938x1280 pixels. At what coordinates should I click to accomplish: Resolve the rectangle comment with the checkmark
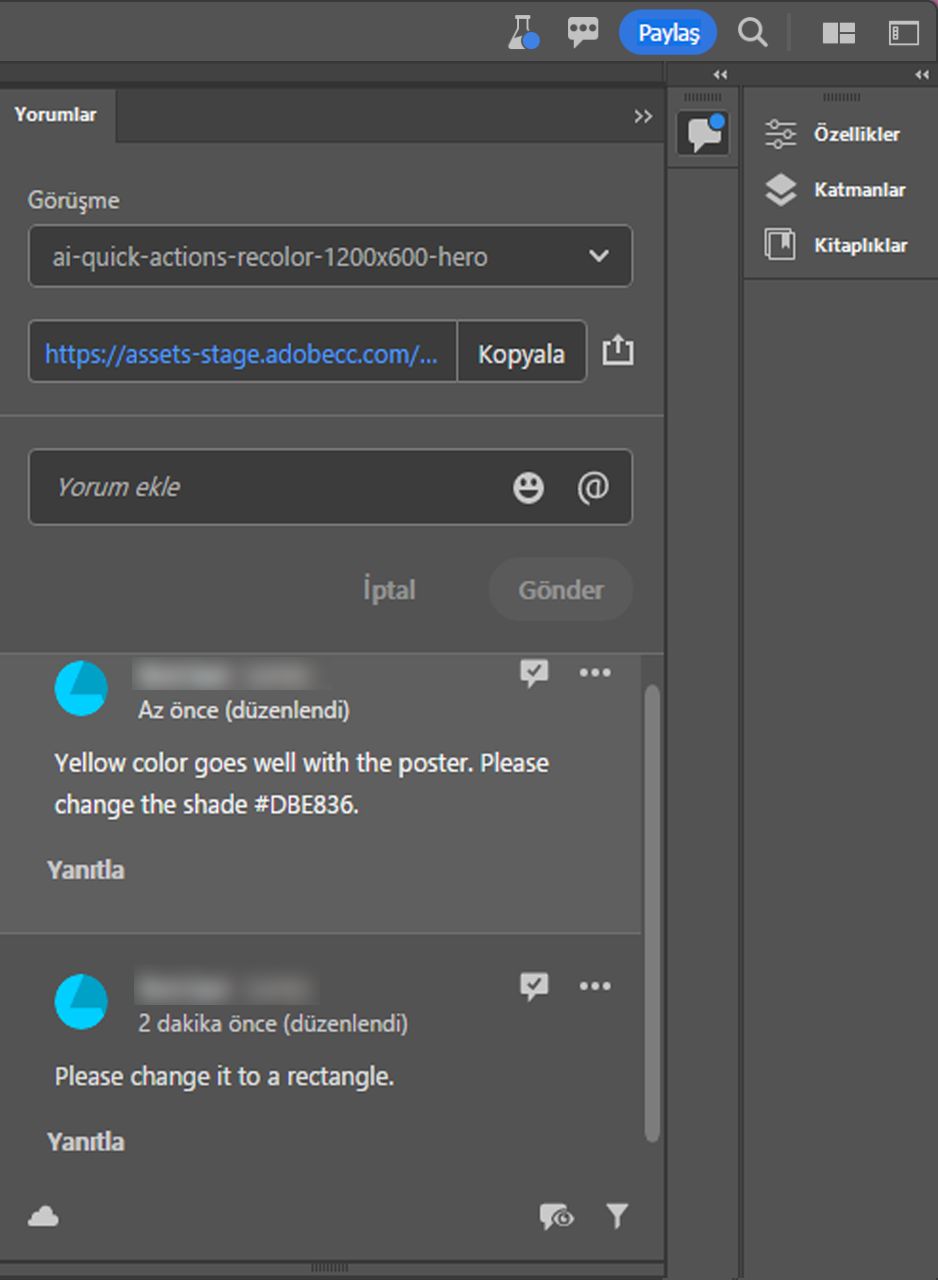coord(535,987)
